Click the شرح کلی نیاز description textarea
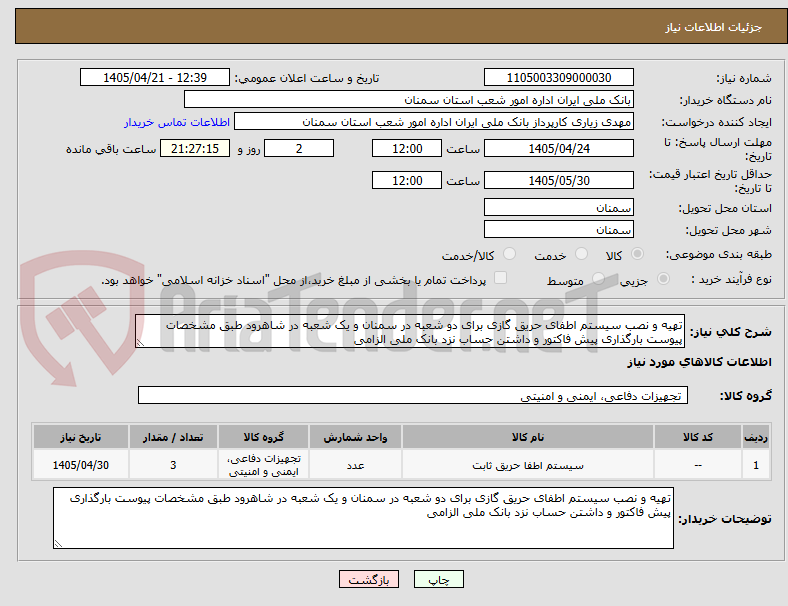 click(x=410, y=332)
